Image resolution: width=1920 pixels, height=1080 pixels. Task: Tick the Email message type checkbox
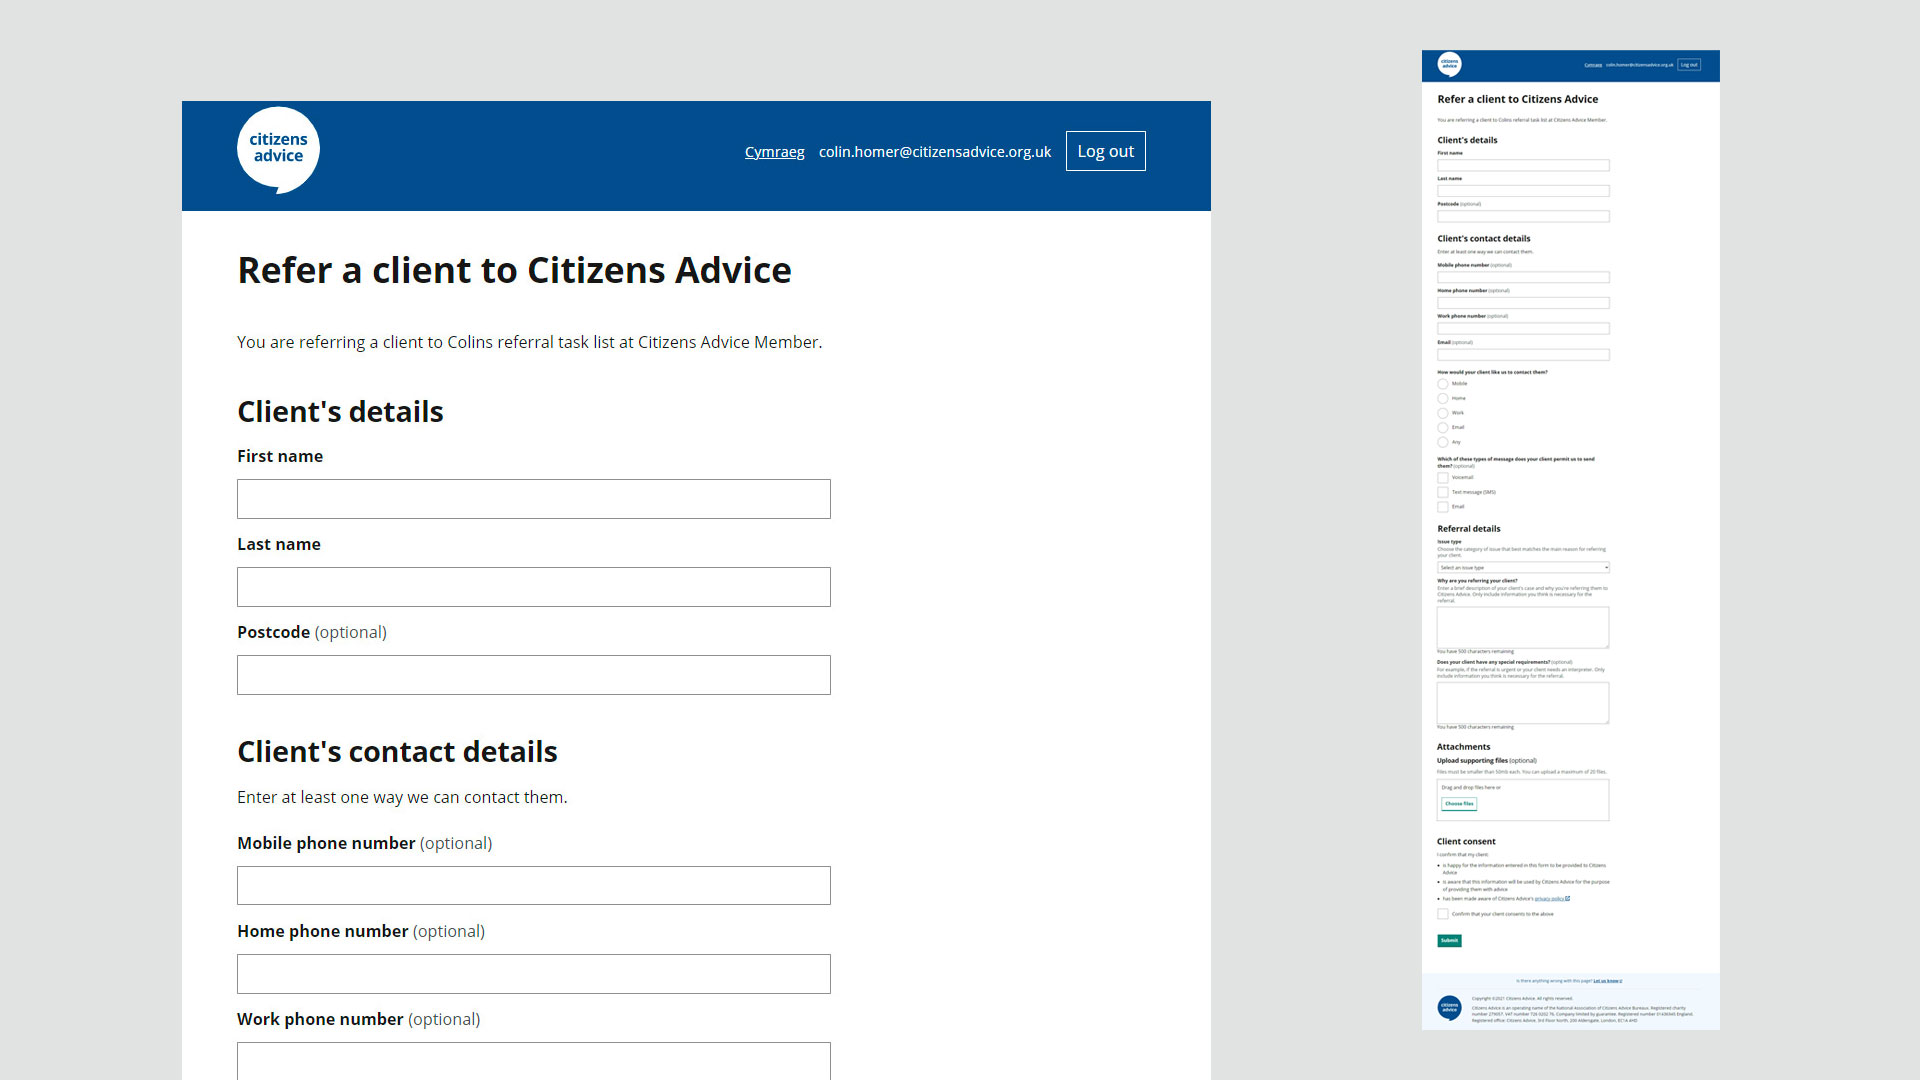click(1443, 507)
